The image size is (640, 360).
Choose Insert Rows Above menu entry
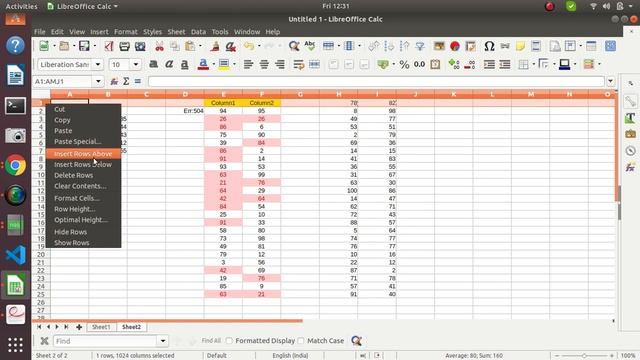point(83,153)
